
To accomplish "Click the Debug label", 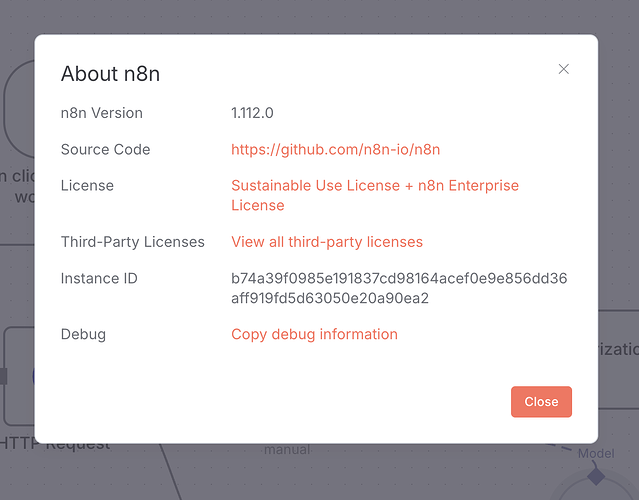I will [83, 334].
